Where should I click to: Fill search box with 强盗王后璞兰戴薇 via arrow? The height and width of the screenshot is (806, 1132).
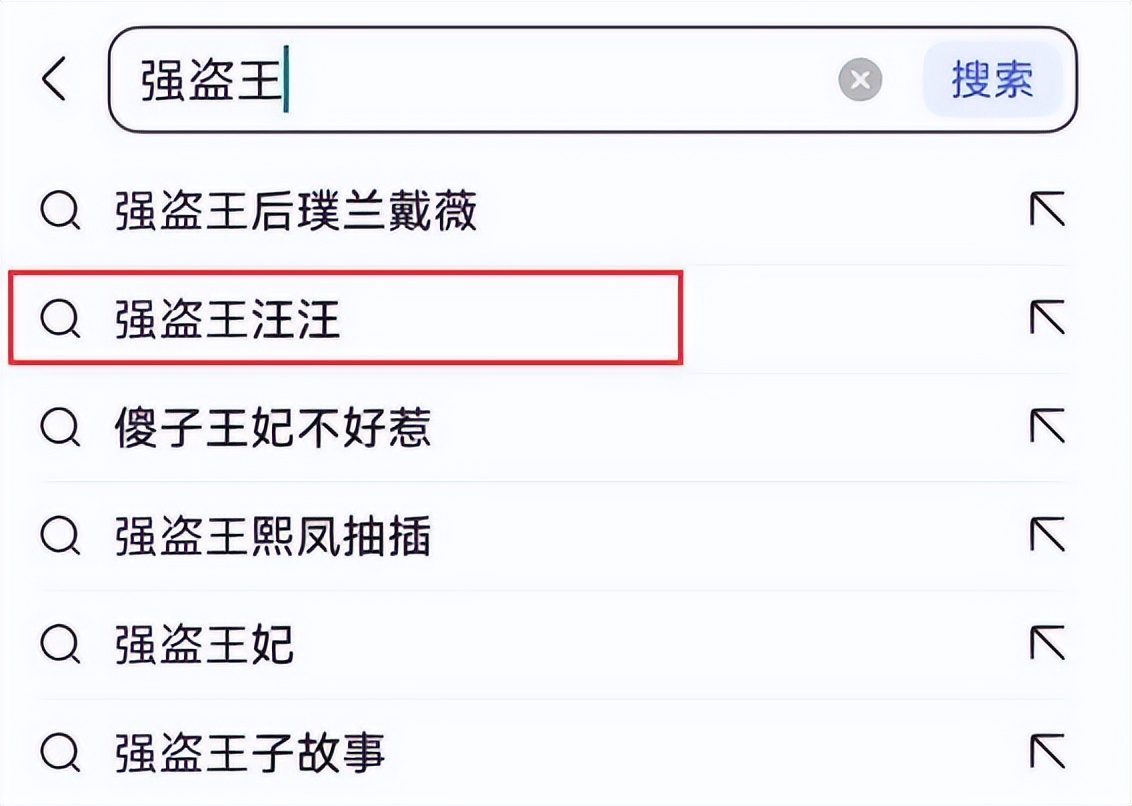click(x=1044, y=208)
